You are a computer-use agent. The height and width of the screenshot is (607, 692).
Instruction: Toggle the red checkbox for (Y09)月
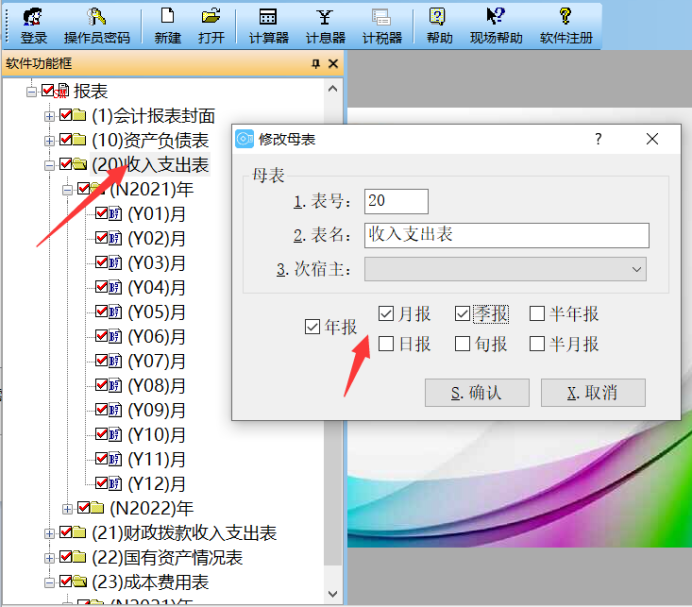(x=102, y=409)
